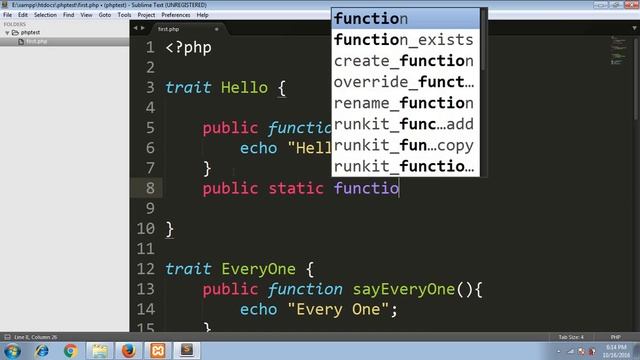Image resolution: width=640 pixels, height=360 pixels.
Task: Select the phptest folder in sidebar
Action: [30, 32]
